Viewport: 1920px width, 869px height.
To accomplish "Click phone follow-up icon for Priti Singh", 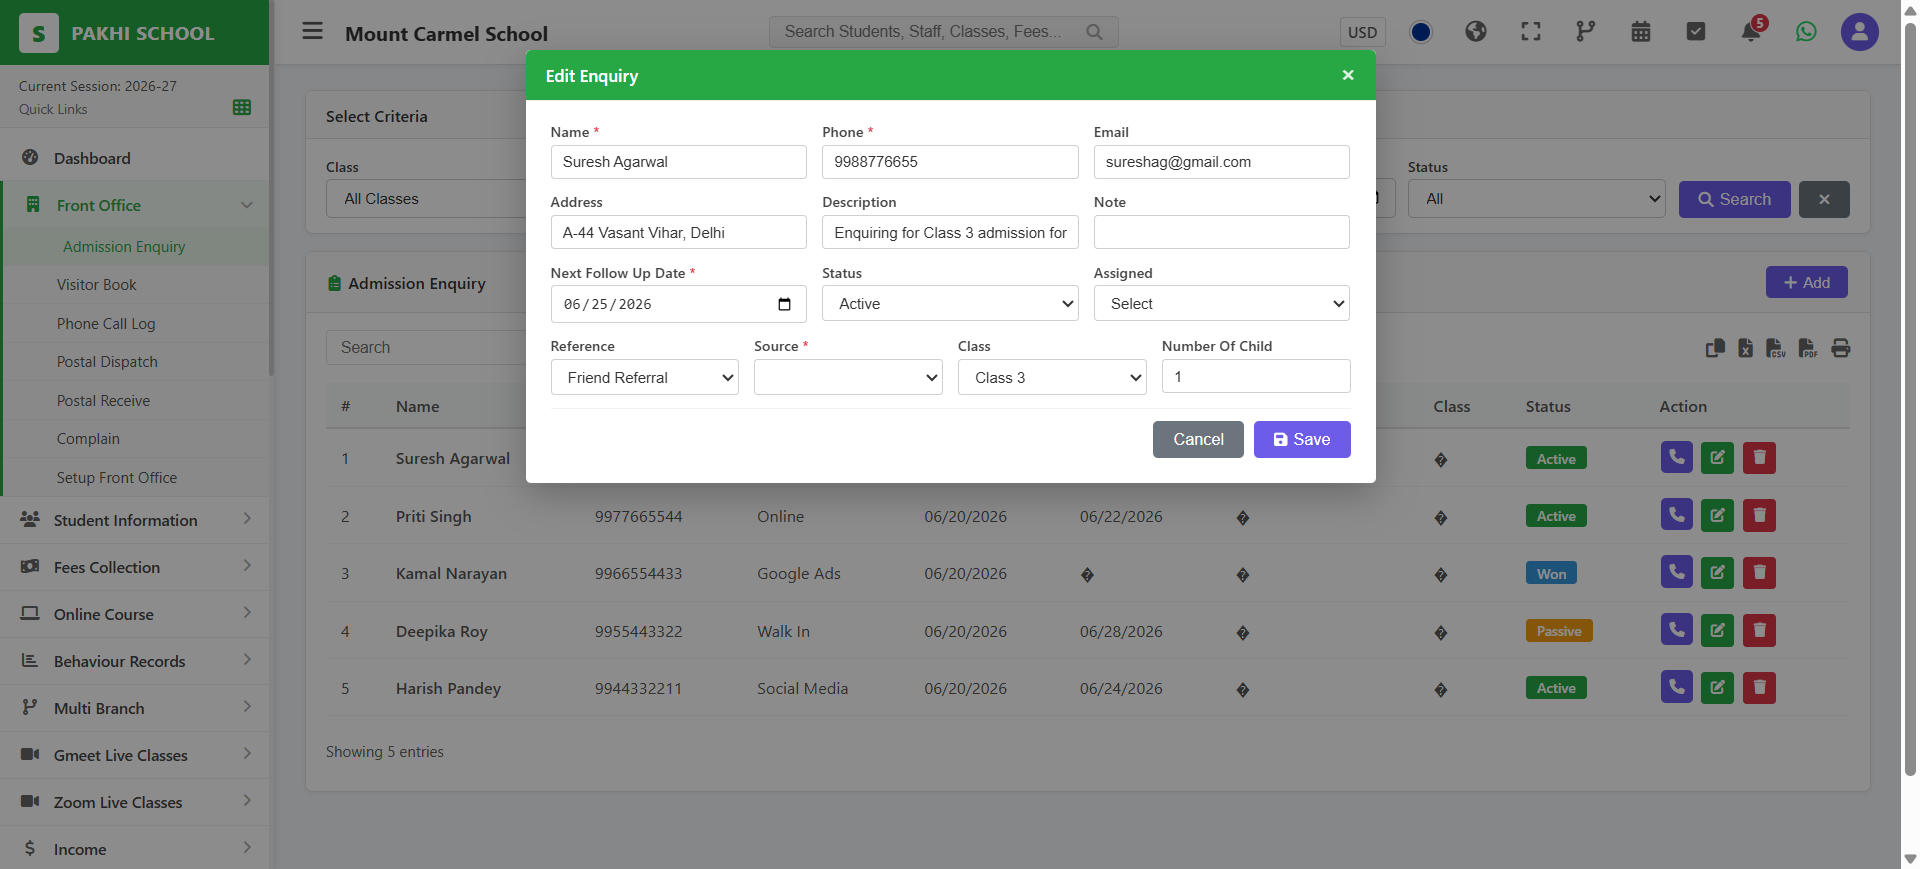I will 1677,515.
